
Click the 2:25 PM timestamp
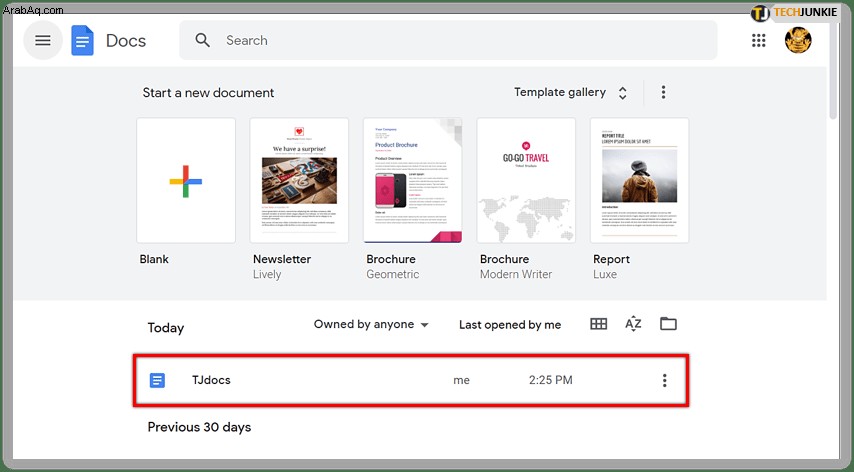tap(551, 380)
